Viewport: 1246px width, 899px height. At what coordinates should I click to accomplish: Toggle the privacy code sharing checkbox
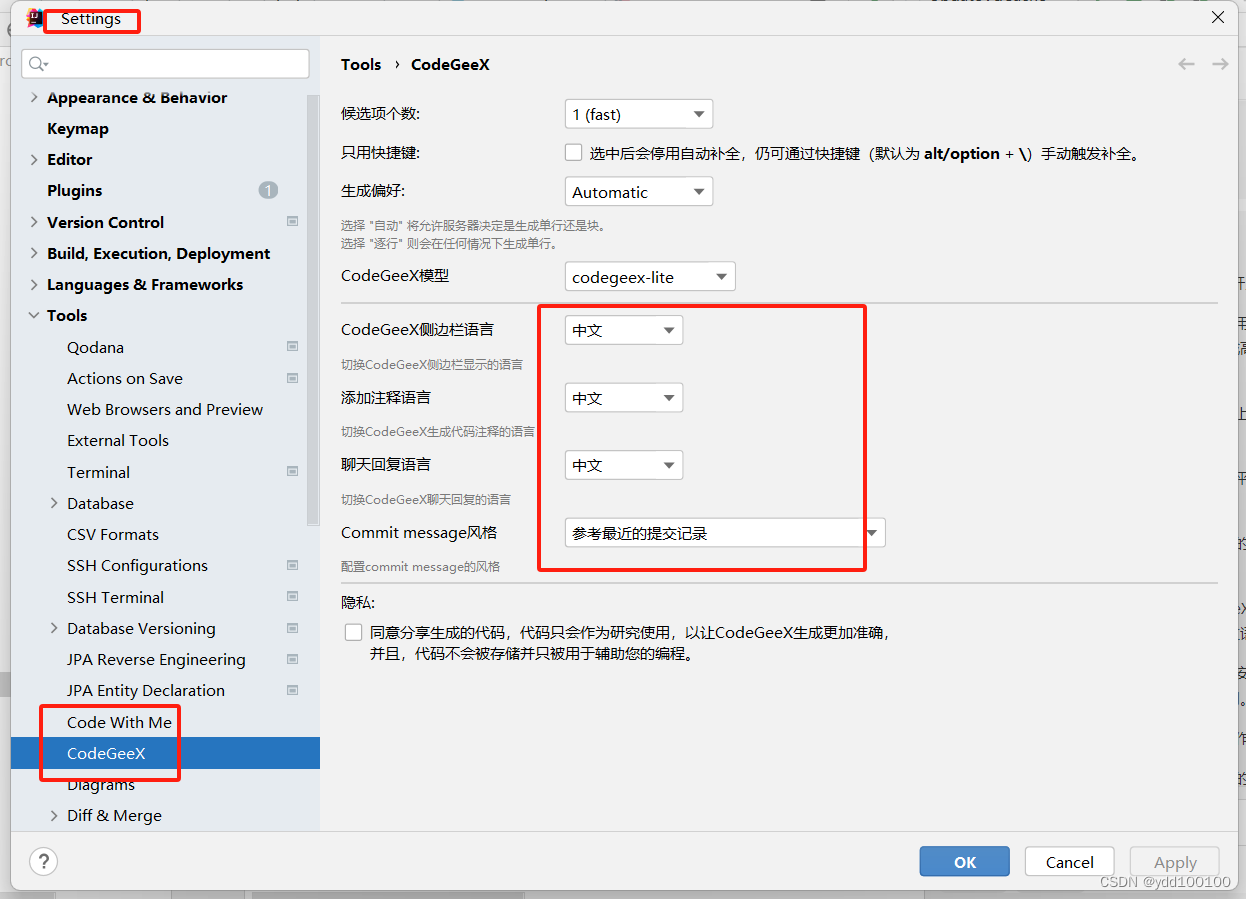coord(353,632)
